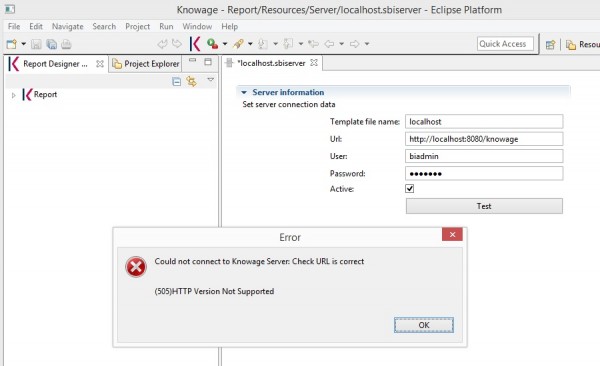Open the Back history dropdown arrow
The width and height of the screenshot is (600, 366).
click(341, 44)
